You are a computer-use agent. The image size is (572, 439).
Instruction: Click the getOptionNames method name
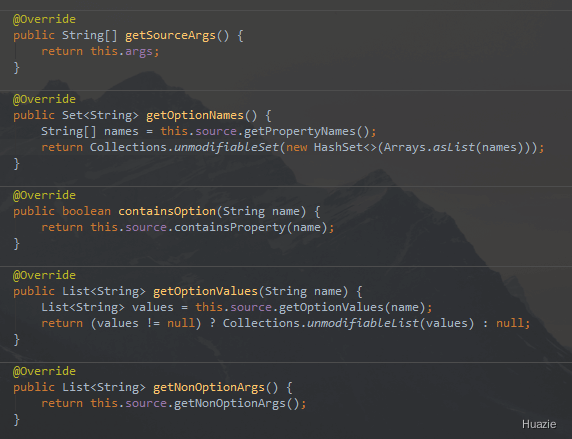click(x=195, y=115)
